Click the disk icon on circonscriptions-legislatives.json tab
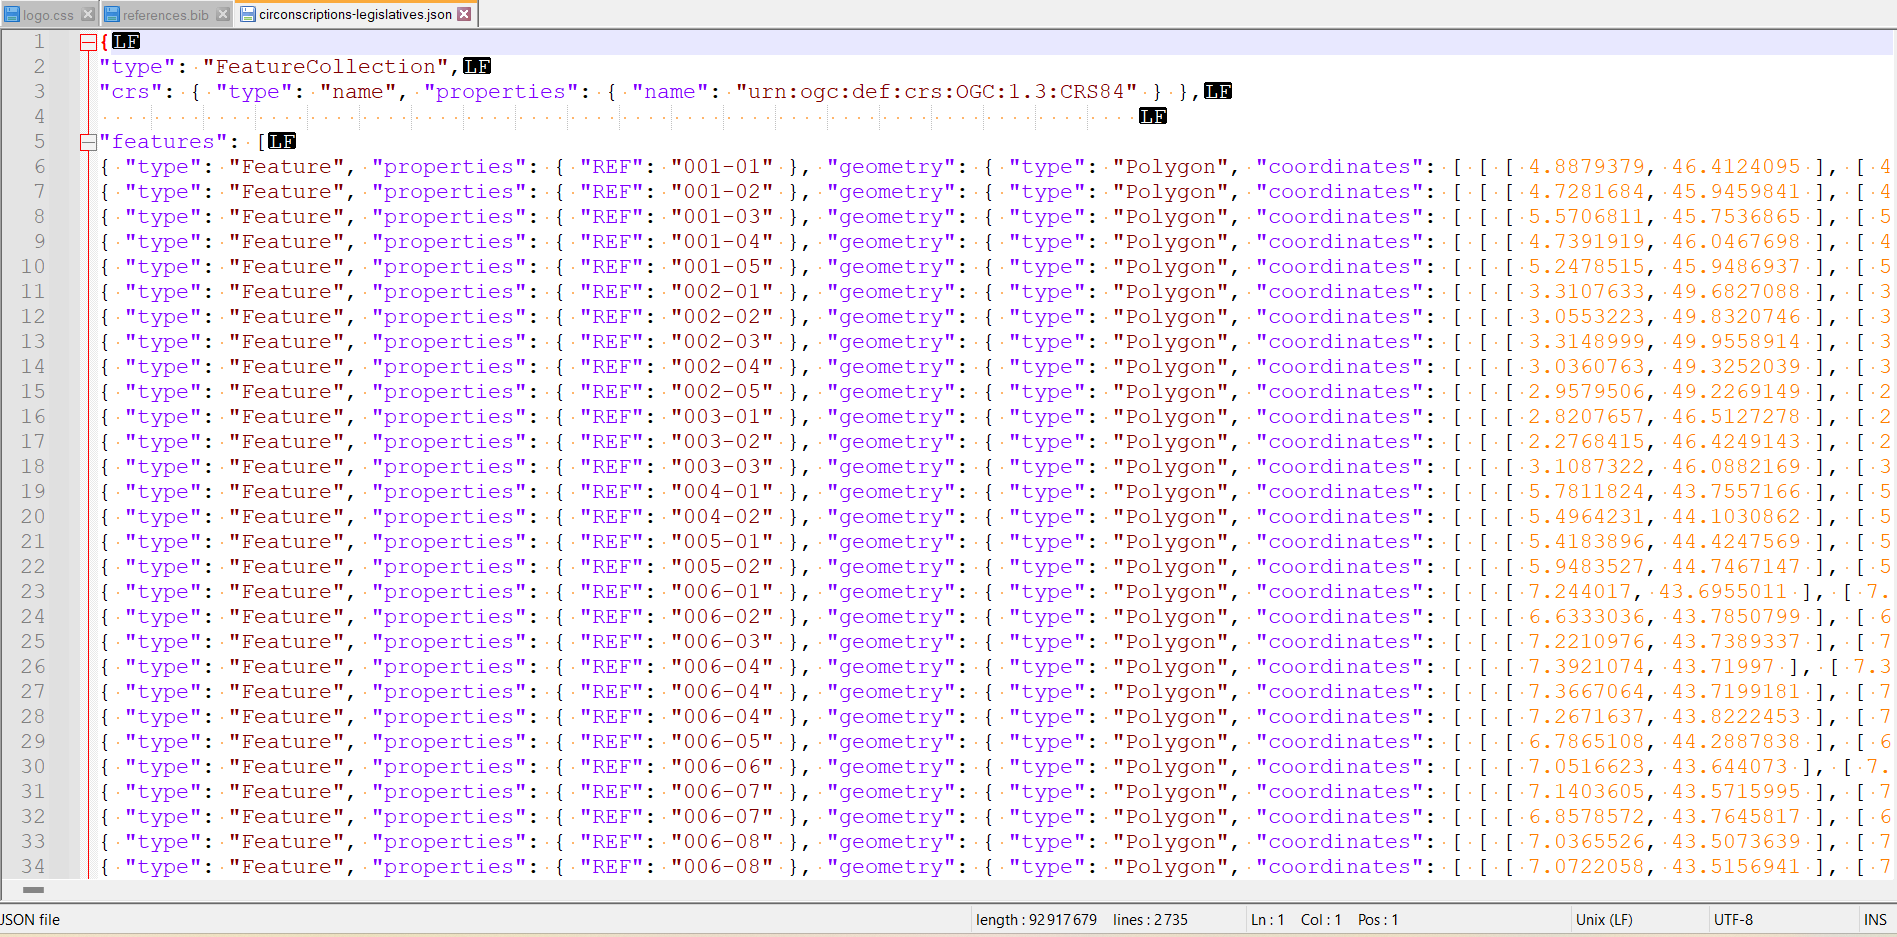The width and height of the screenshot is (1897, 937). point(248,14)
